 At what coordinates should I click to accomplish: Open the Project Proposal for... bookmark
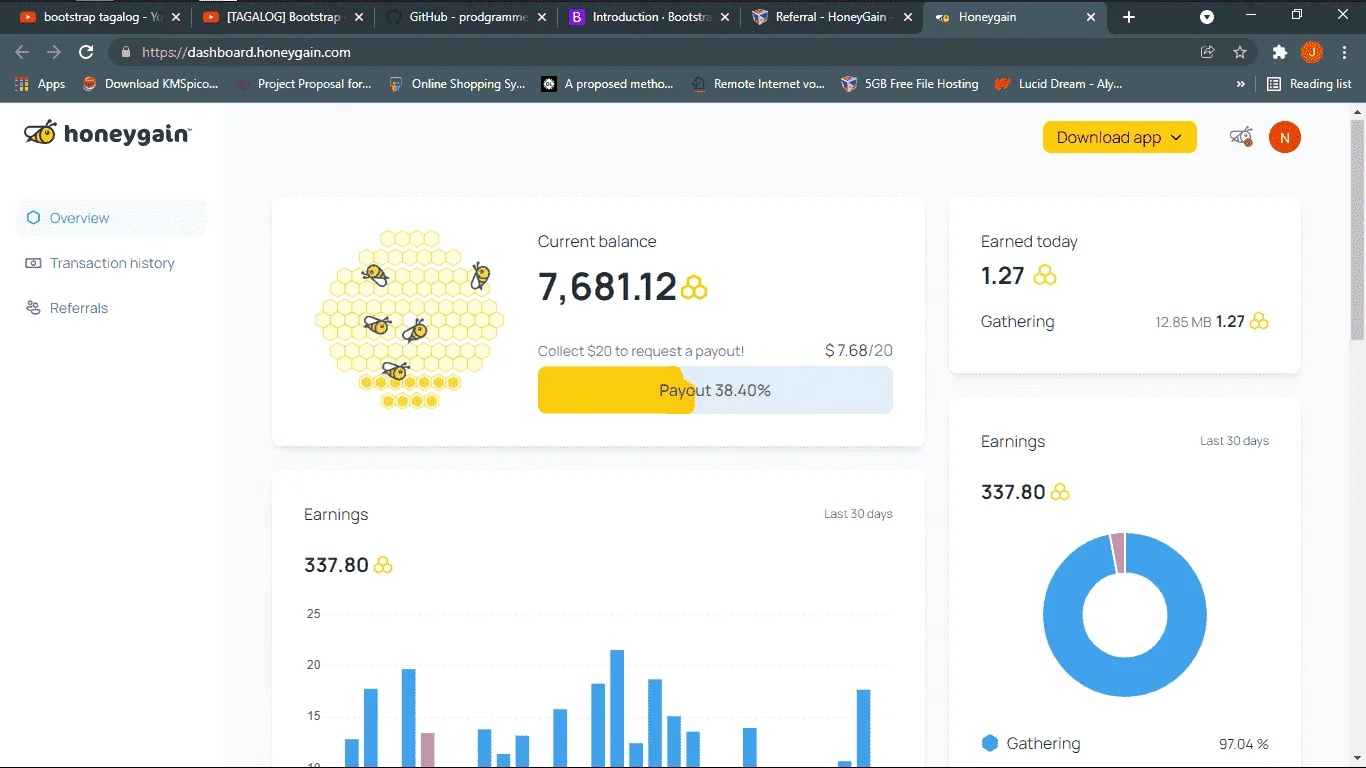(x=303, y=84)
